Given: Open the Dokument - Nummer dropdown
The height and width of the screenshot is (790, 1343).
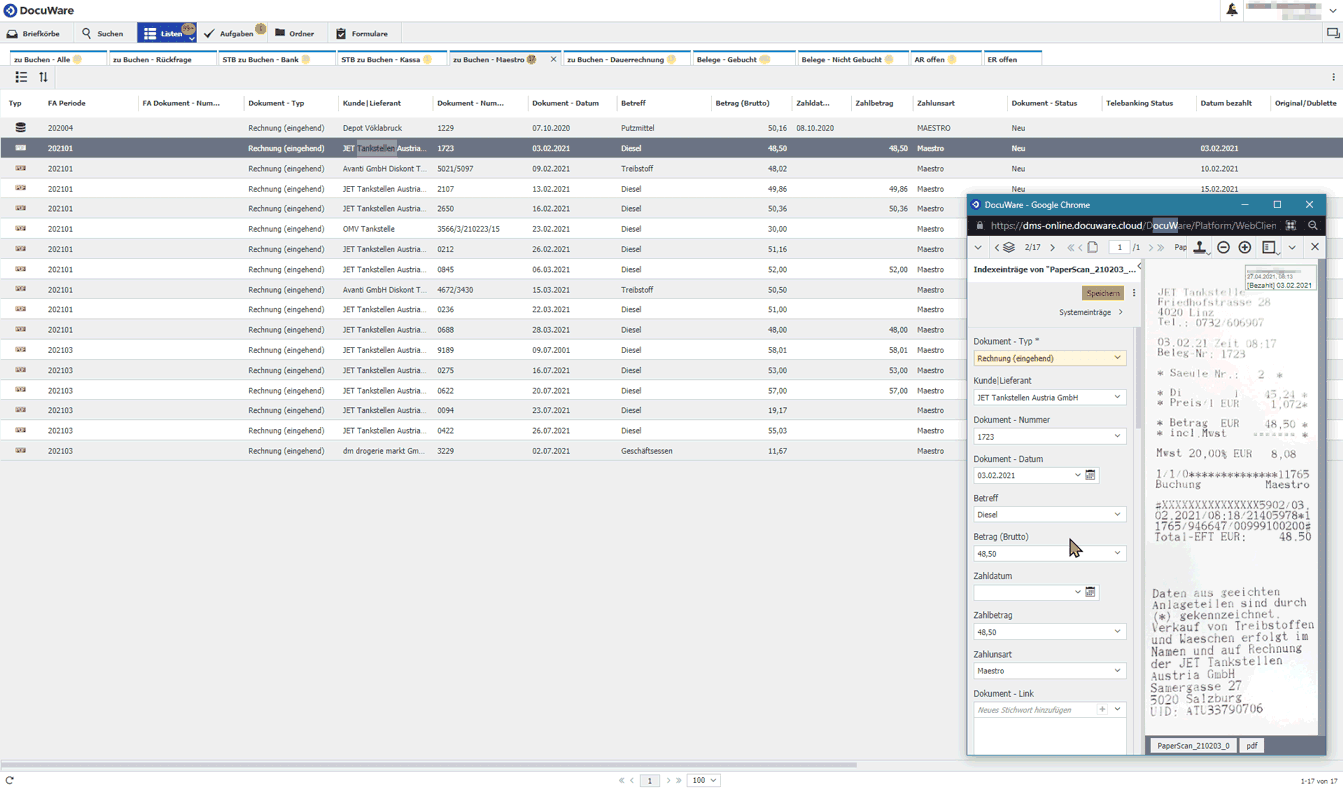Looking at the screenshot, I should click(1118, 436).
